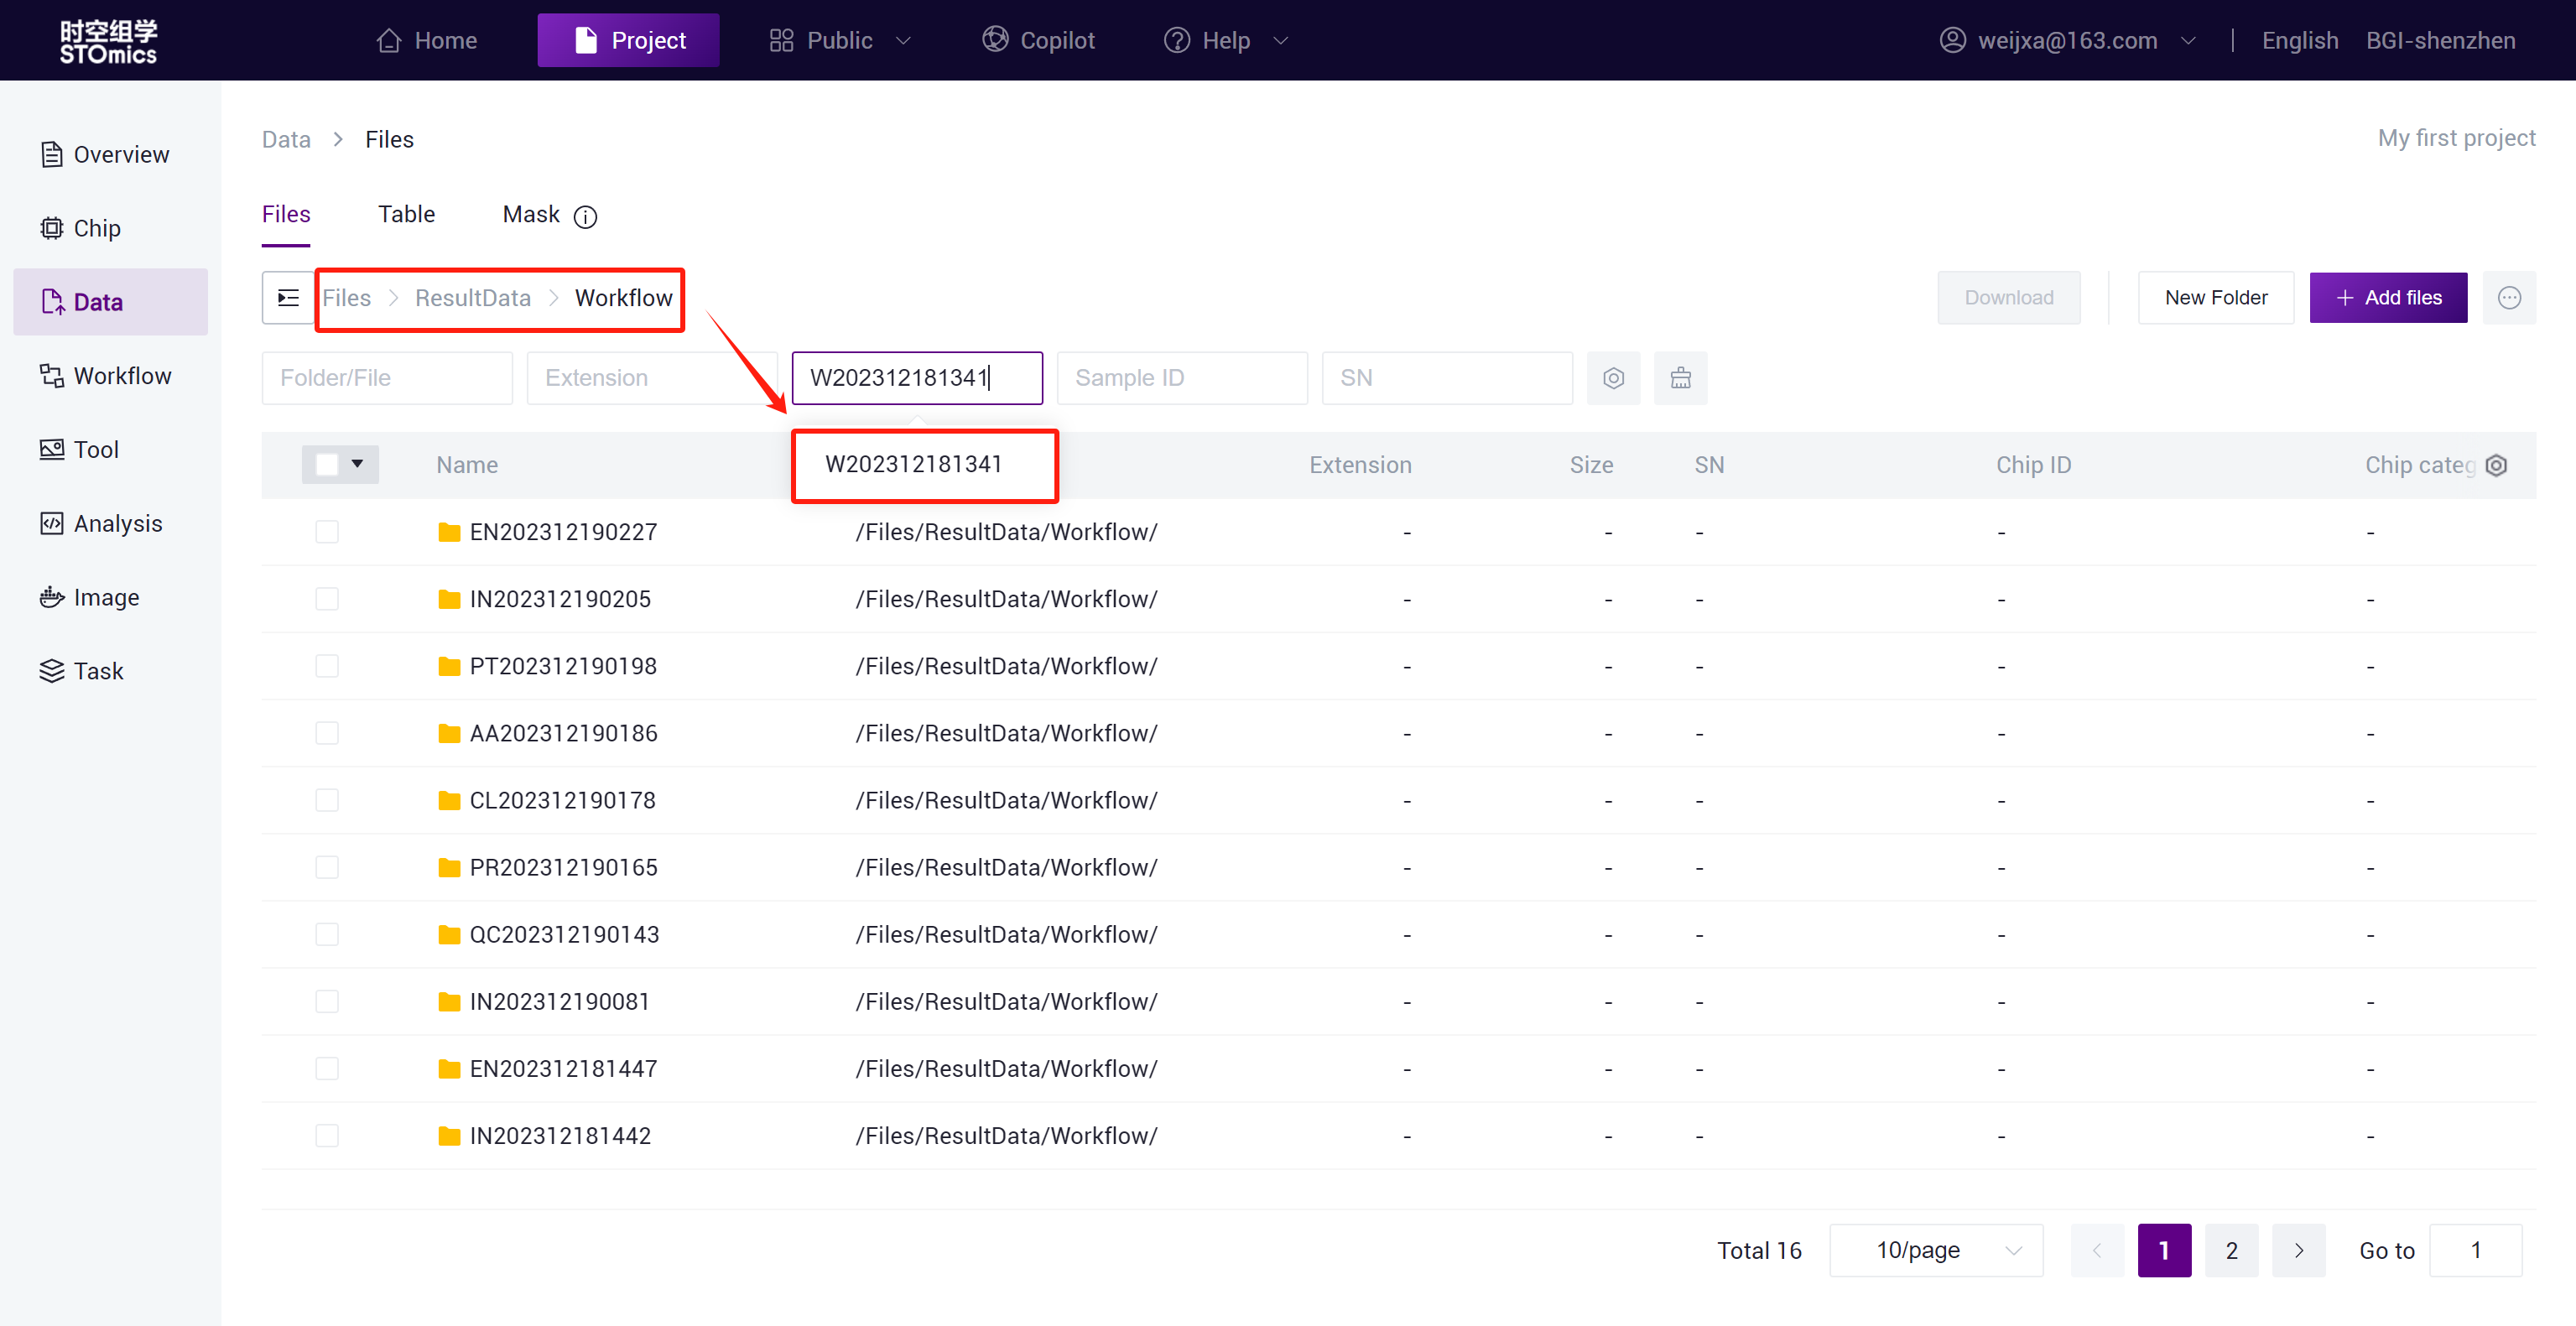Image resolution: width=2576 pixels, height=1326 pixels.
Task: Check the box for QC202312190143
Action: pyautogui.click(x=327, y=934)
